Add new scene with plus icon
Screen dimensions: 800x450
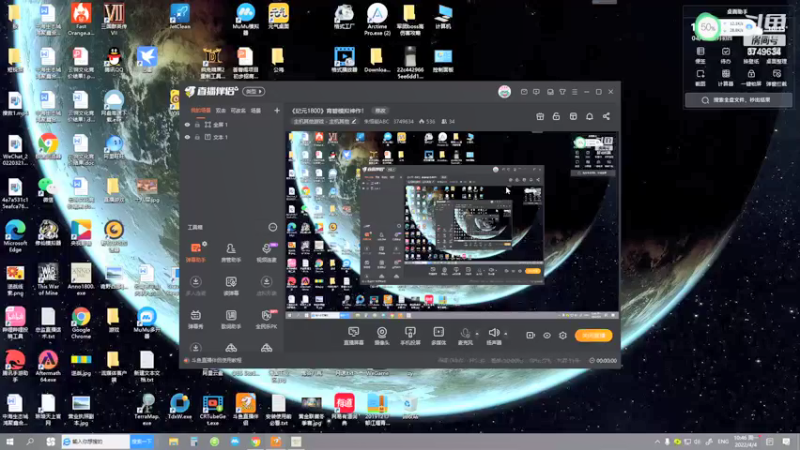277,110
